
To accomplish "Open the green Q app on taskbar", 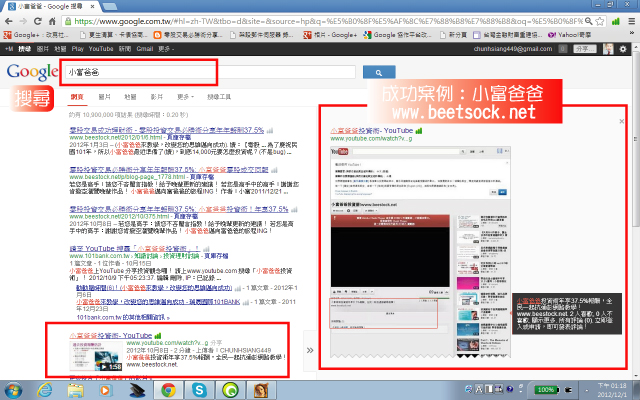I will (x=230, y=391).
